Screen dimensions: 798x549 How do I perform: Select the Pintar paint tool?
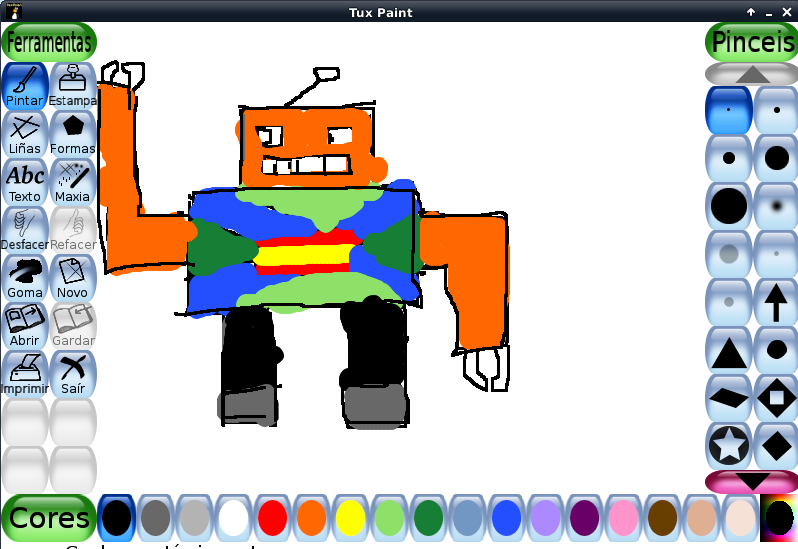pyautogui.click(x=24, y=85)
